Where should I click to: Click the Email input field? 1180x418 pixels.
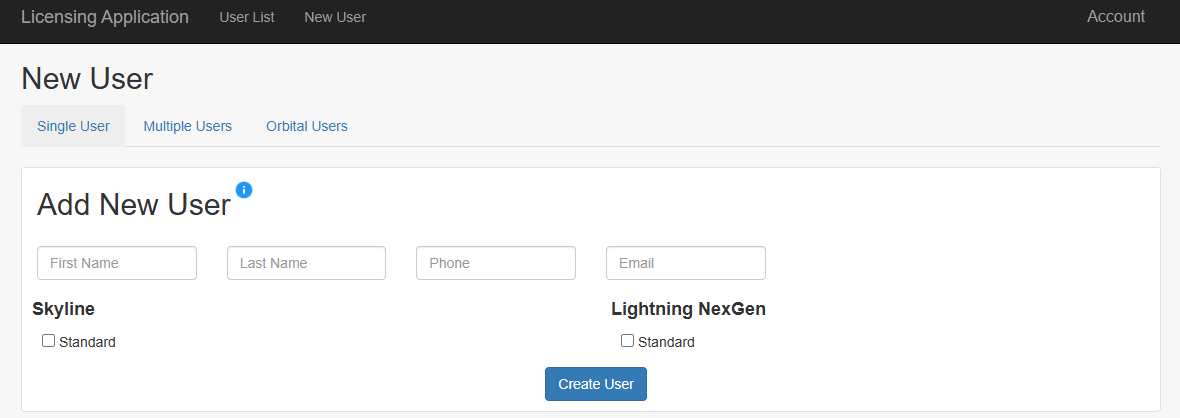pyautogui.click(x=686, y=263)
